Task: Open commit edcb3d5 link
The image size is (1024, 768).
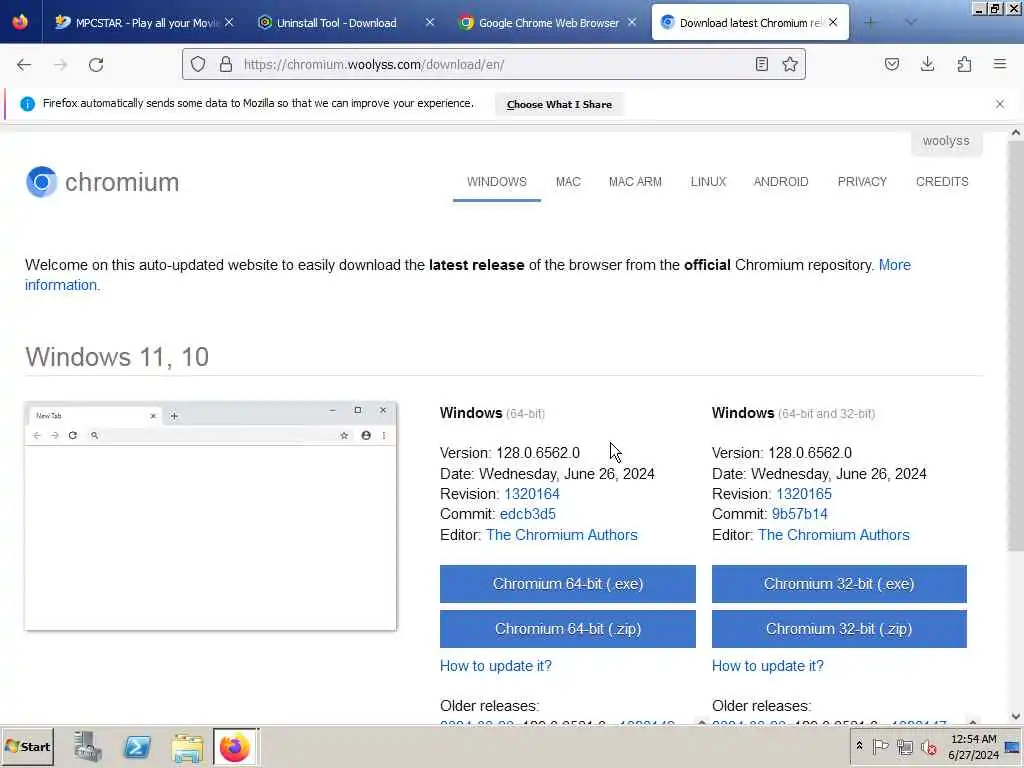Action: [528, 514]
